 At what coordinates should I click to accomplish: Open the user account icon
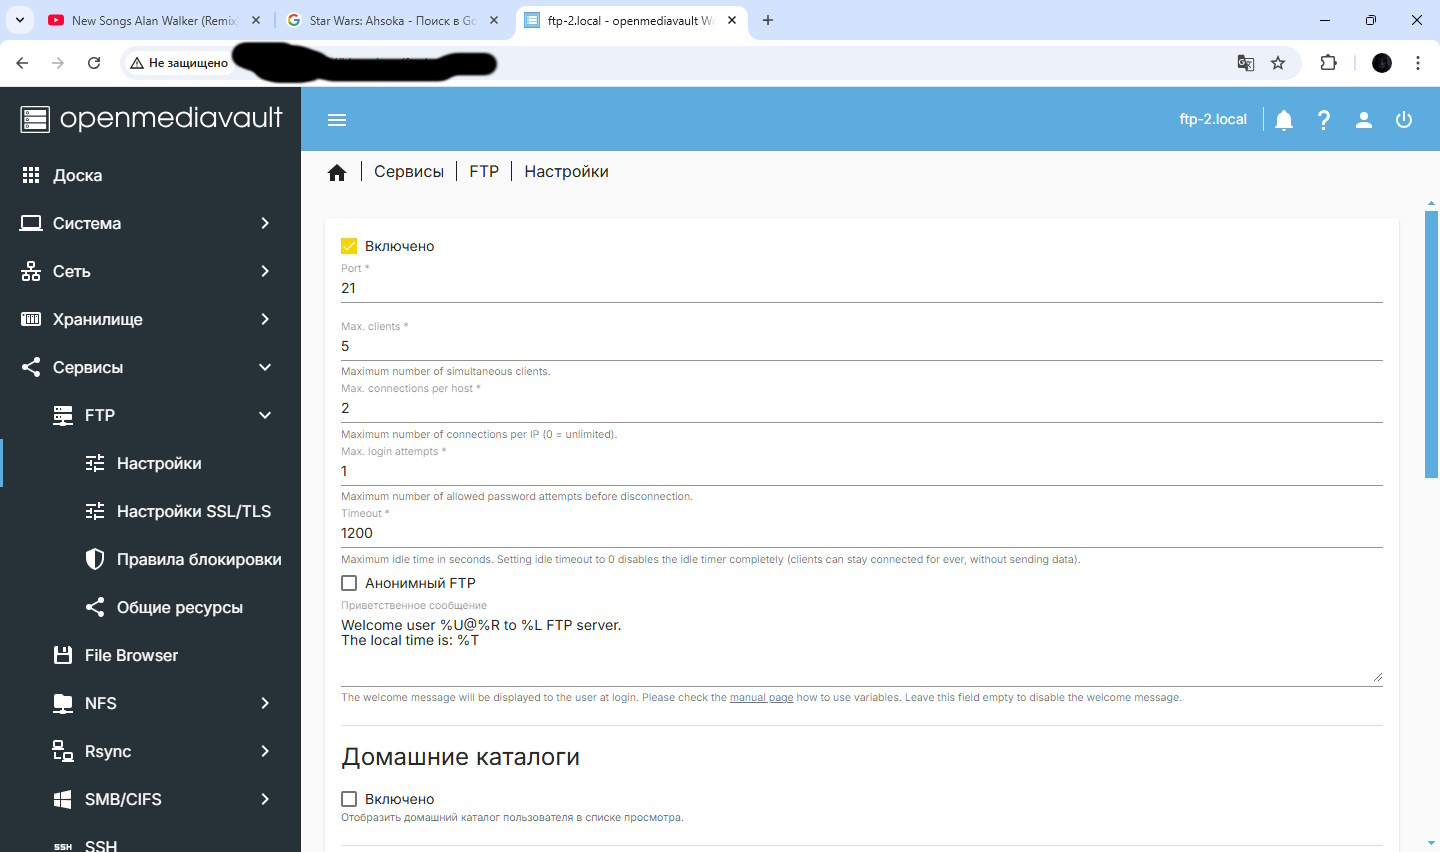pos(1364,120)
